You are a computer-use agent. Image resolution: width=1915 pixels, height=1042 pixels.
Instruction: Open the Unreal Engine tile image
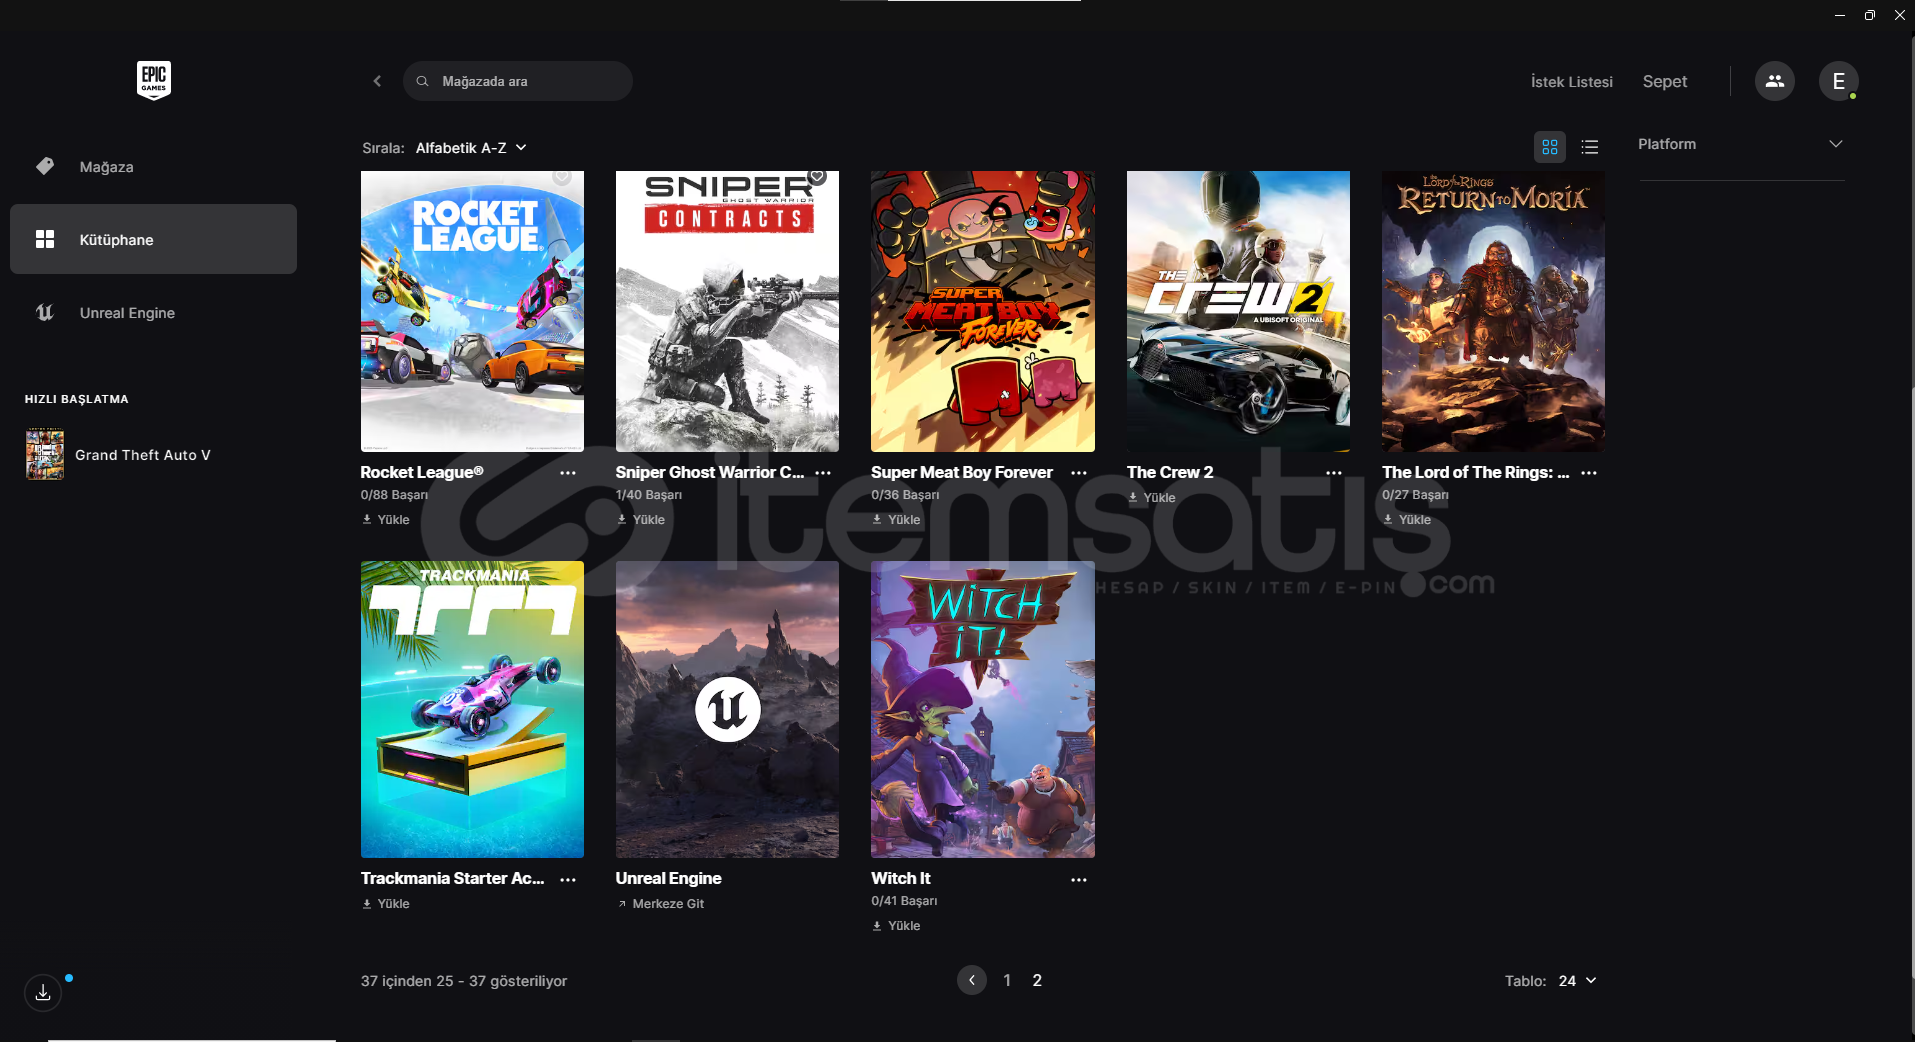tap(727, 709)
